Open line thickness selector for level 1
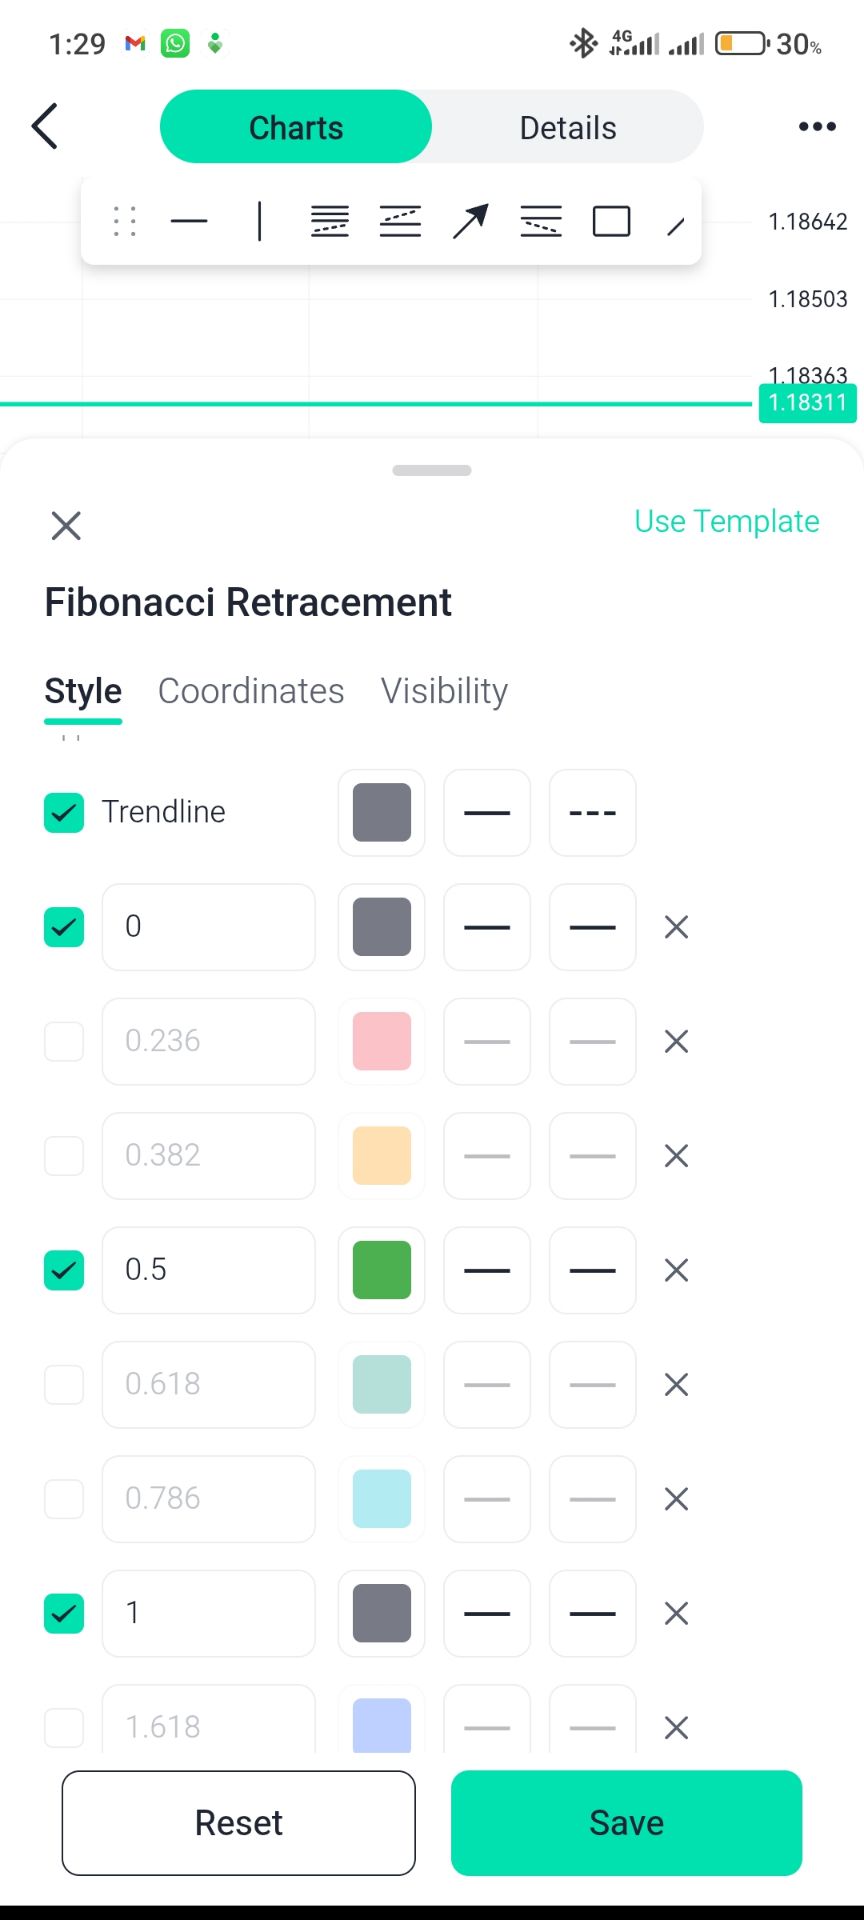This screenshot has height=1920, width=864. [x=487, y=1613]
